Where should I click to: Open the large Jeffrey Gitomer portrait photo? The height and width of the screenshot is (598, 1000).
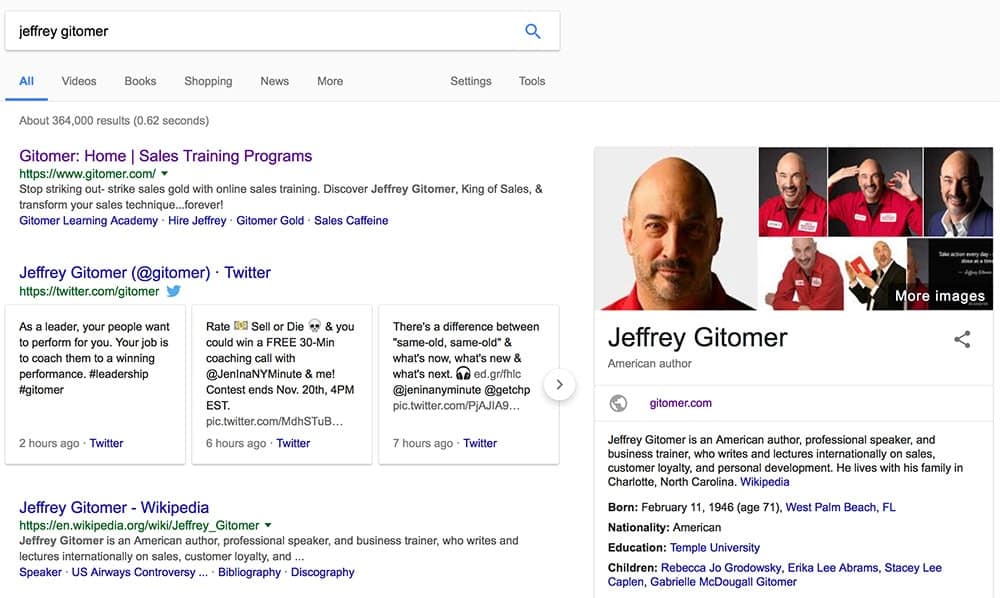coord(676,229)
